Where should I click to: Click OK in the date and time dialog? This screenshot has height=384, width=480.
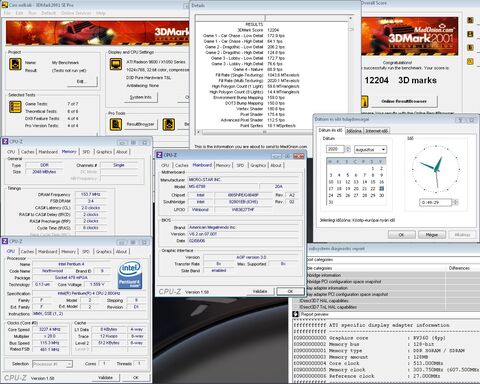401,235
